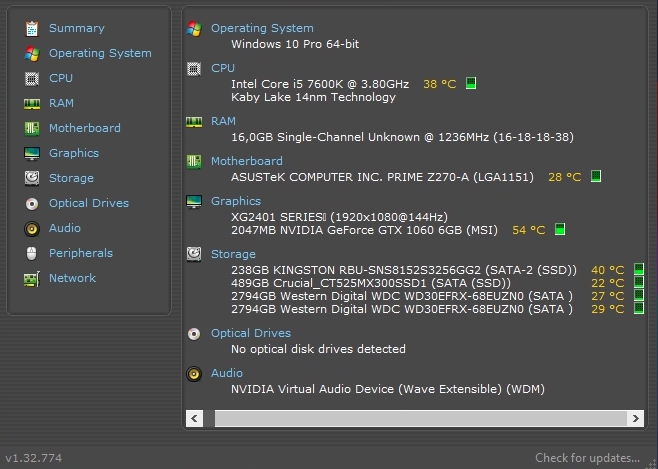Image resolution: width=658 pixels, height=469 pixels.
Task: Open Storage in the sidebar
Action: click(71, 178)
